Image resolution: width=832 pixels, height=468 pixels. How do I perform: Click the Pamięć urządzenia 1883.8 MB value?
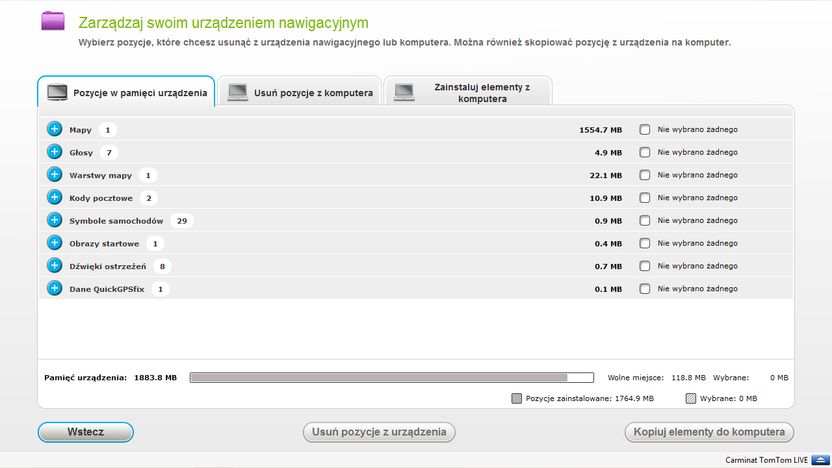(x=155, y=378)
